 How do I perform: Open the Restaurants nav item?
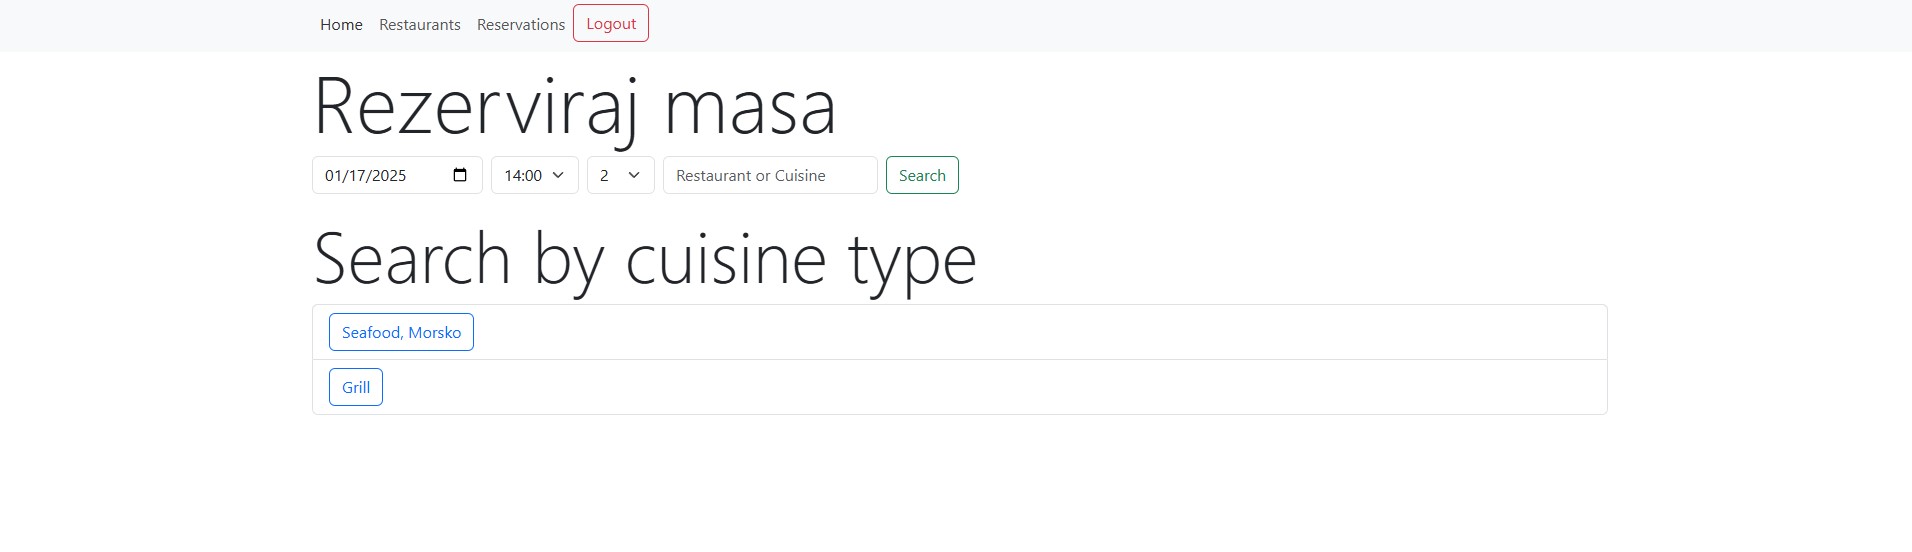coord(419,24)
